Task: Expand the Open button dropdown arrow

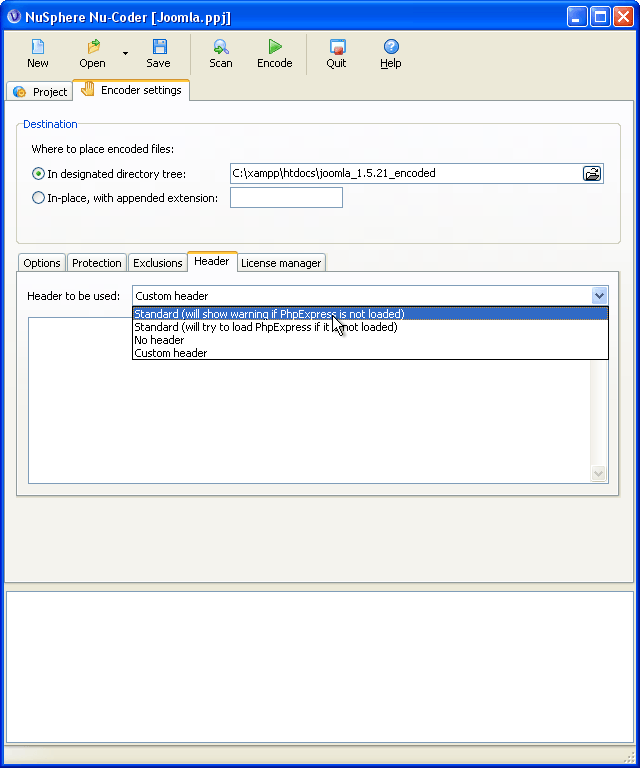Action: tap(125, 53)
